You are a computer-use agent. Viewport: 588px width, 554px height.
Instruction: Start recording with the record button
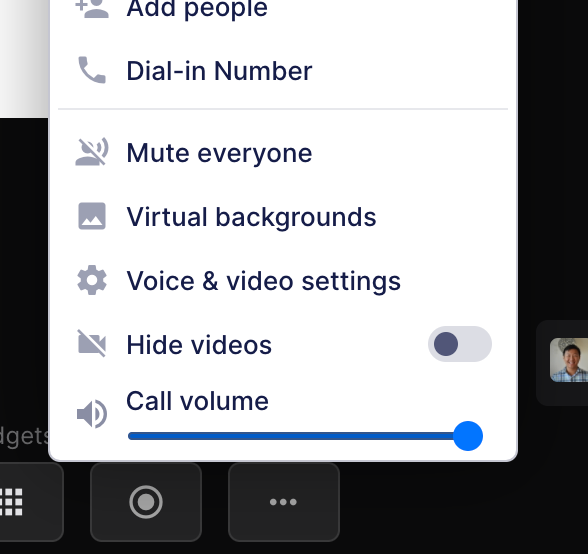pos(146,502)
